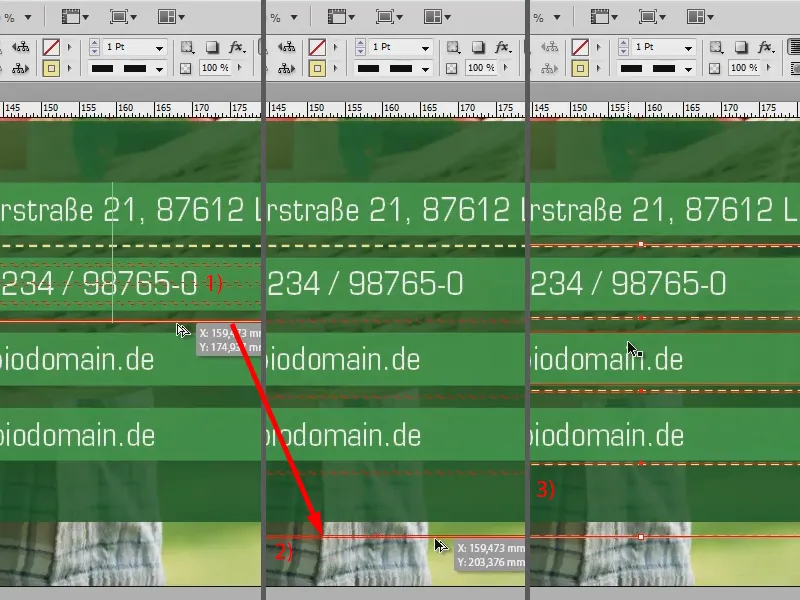Click the stroke color swatch in middle panel

click(x=317, y=47)
